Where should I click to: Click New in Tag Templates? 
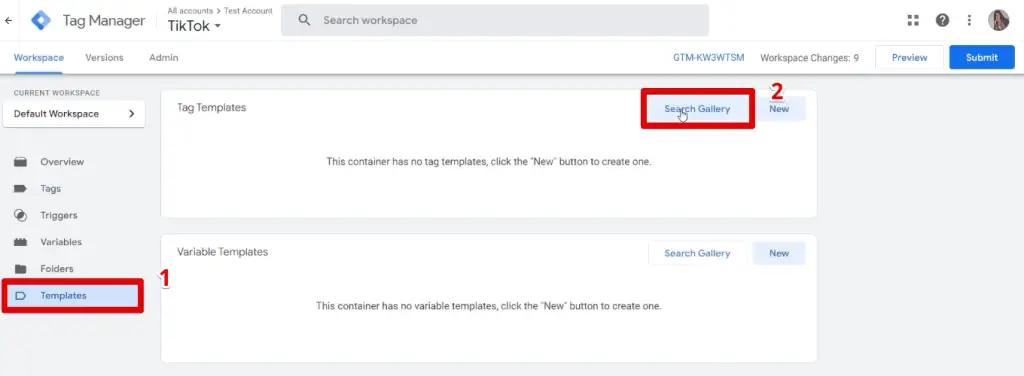pyautogui.click(x=778, y=109)
